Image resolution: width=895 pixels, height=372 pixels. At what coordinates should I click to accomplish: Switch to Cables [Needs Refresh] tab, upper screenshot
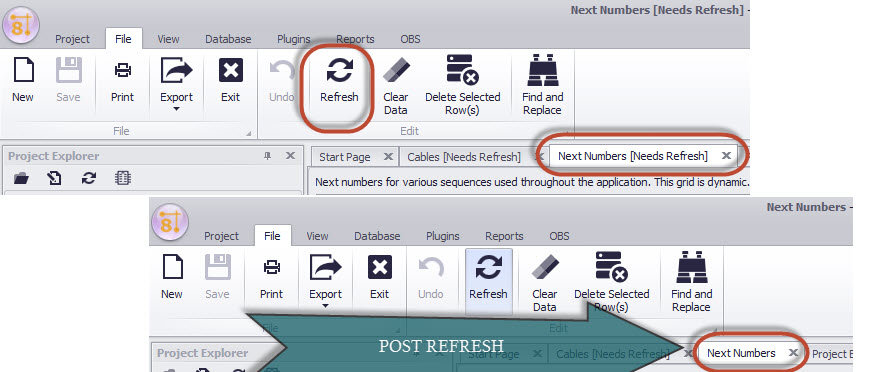[x=464, y=157]
